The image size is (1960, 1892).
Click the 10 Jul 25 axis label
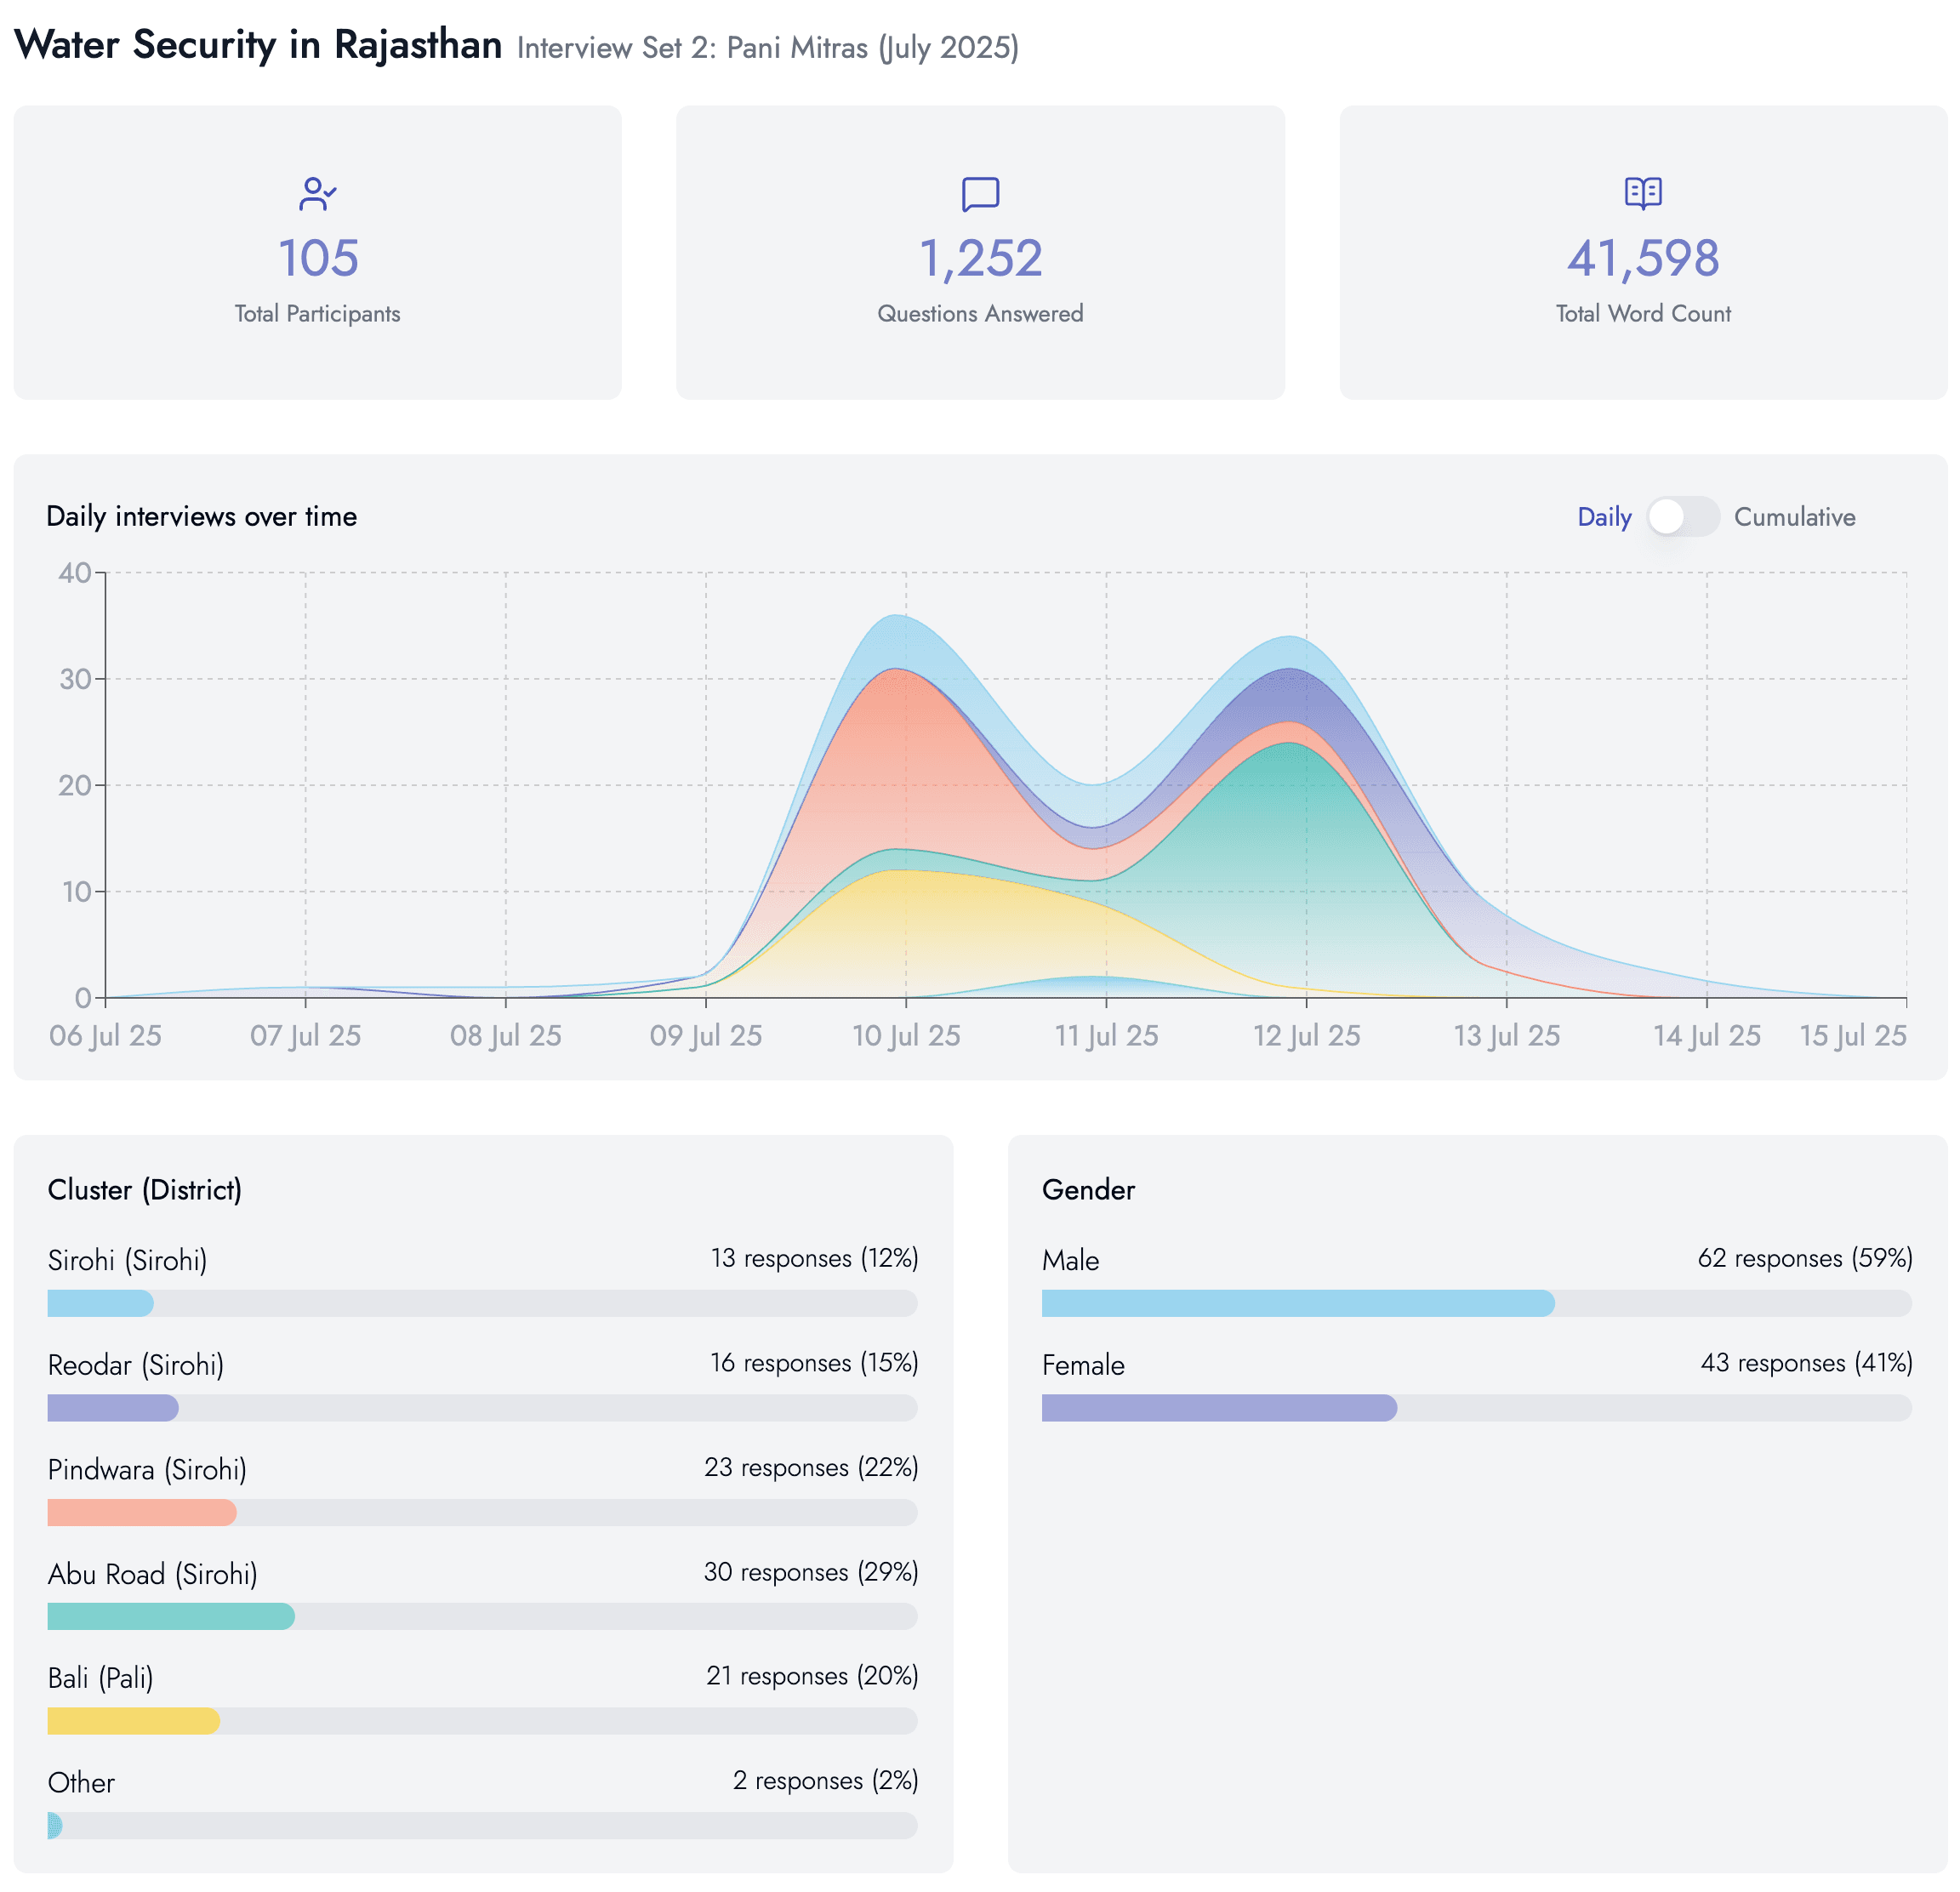point(906,1035)
